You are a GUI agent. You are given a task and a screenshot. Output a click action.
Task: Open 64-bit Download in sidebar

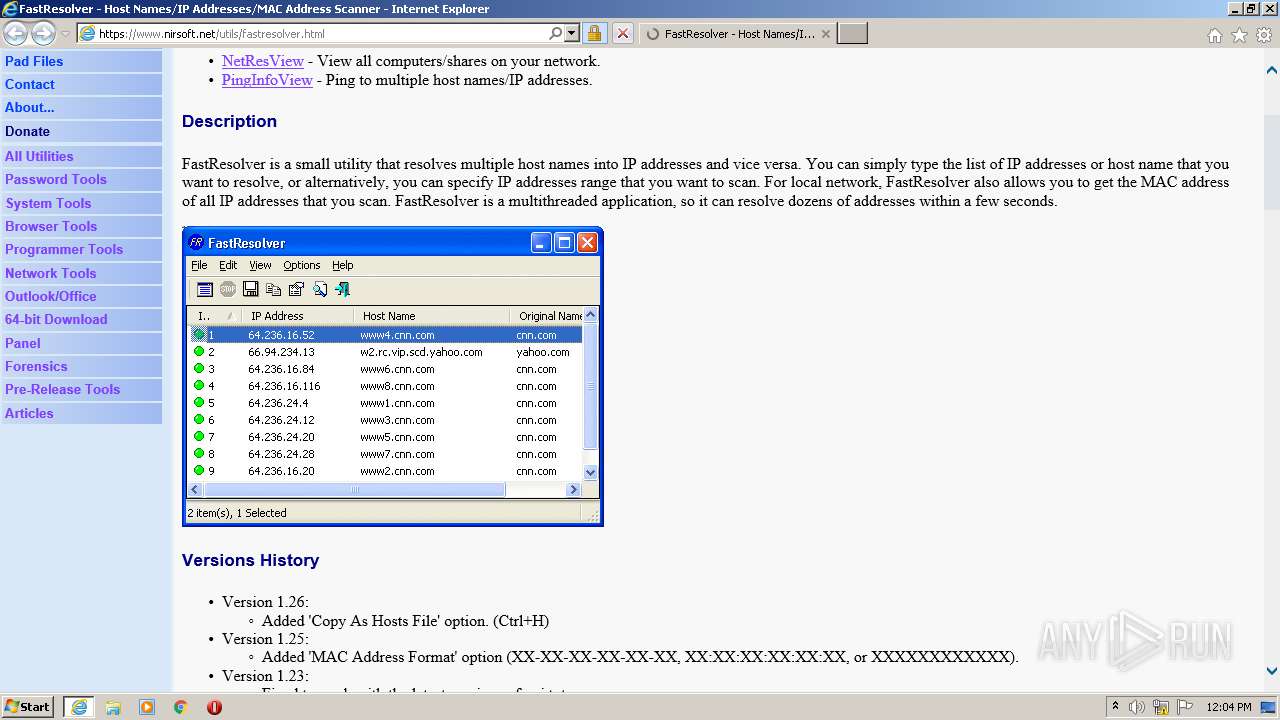(x=56, y=319)
